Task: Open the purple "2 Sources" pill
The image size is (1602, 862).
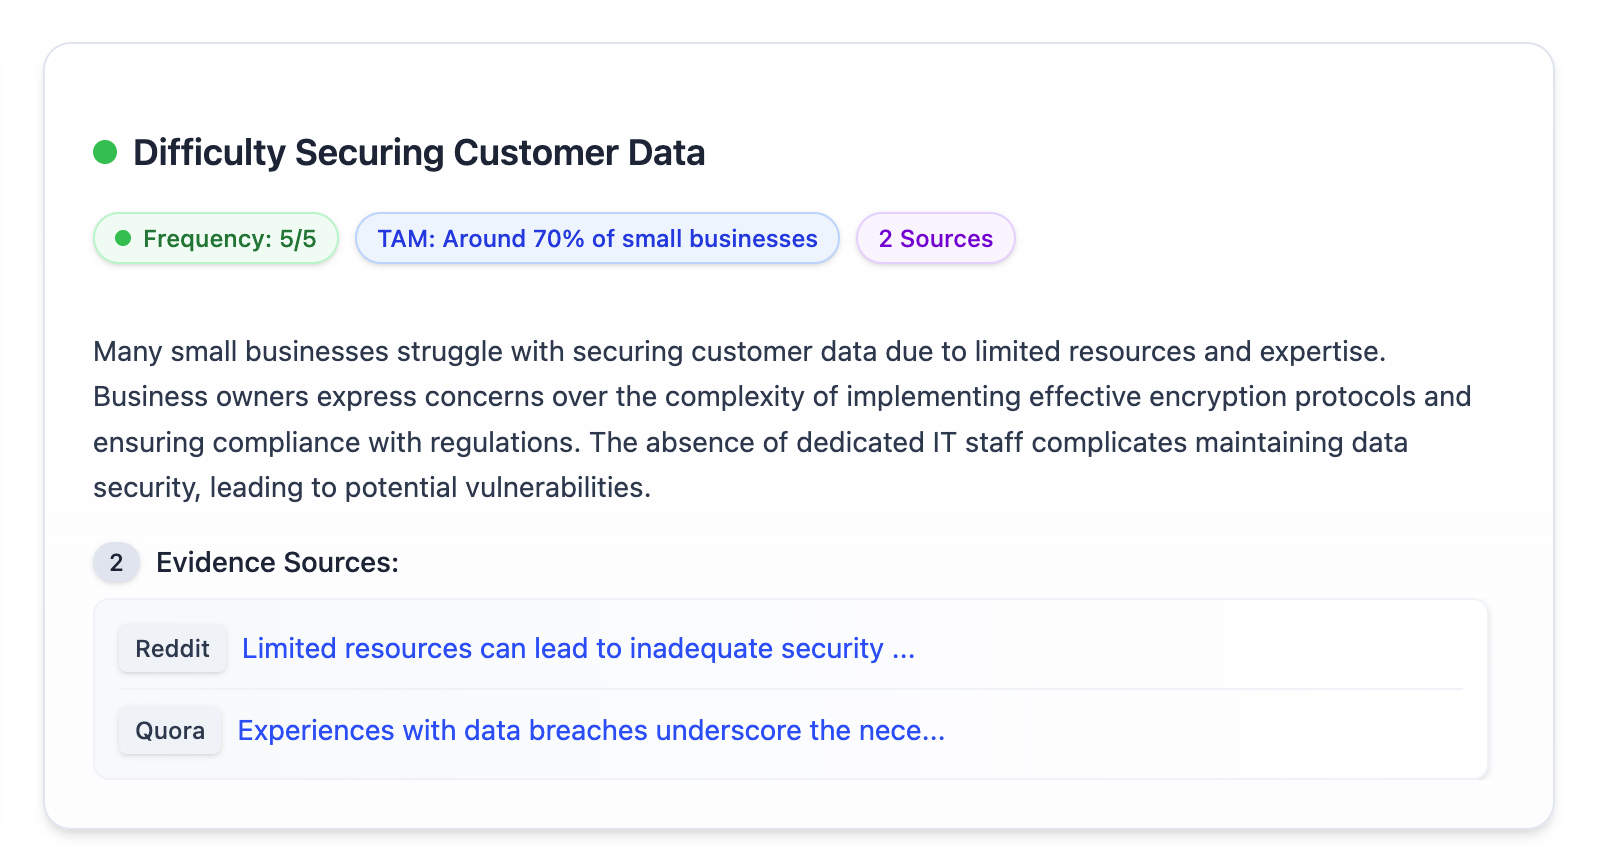Action: [935, 239]
